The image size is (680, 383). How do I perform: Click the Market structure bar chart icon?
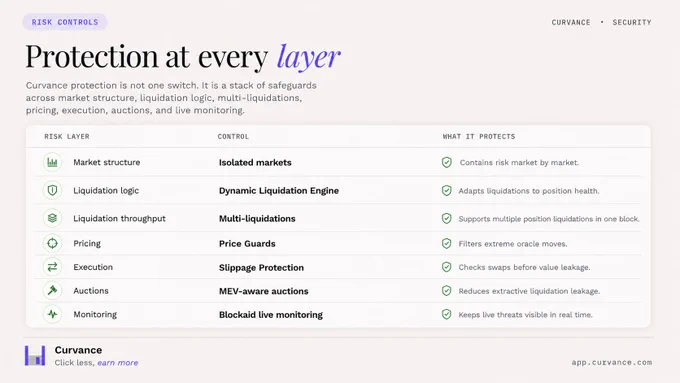click(52, 162)
